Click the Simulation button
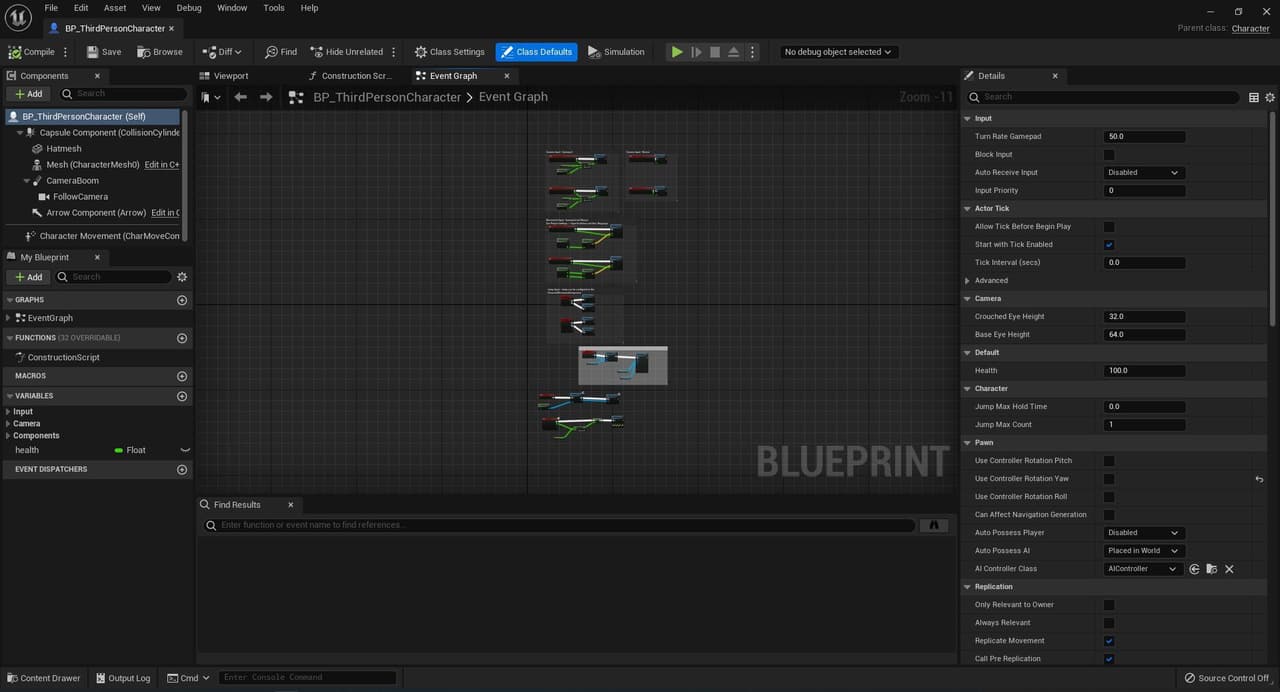1280x692 pixels. [x=616, y=52]
